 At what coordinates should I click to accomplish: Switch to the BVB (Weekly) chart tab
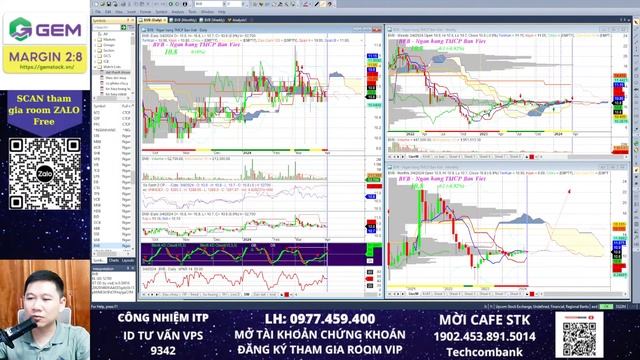click(212, 20)
